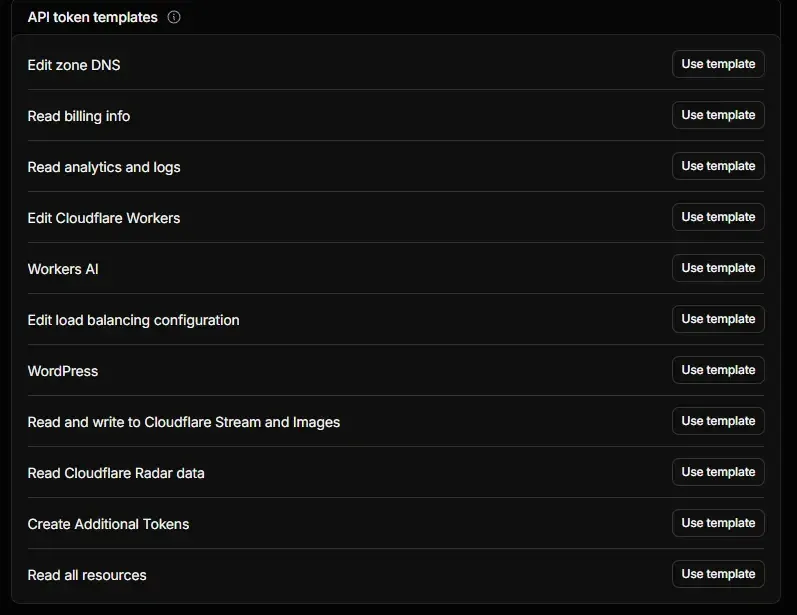797x615 pixels.
Task: Click the info icon beside API token templates
Action: tap(174, 17)
